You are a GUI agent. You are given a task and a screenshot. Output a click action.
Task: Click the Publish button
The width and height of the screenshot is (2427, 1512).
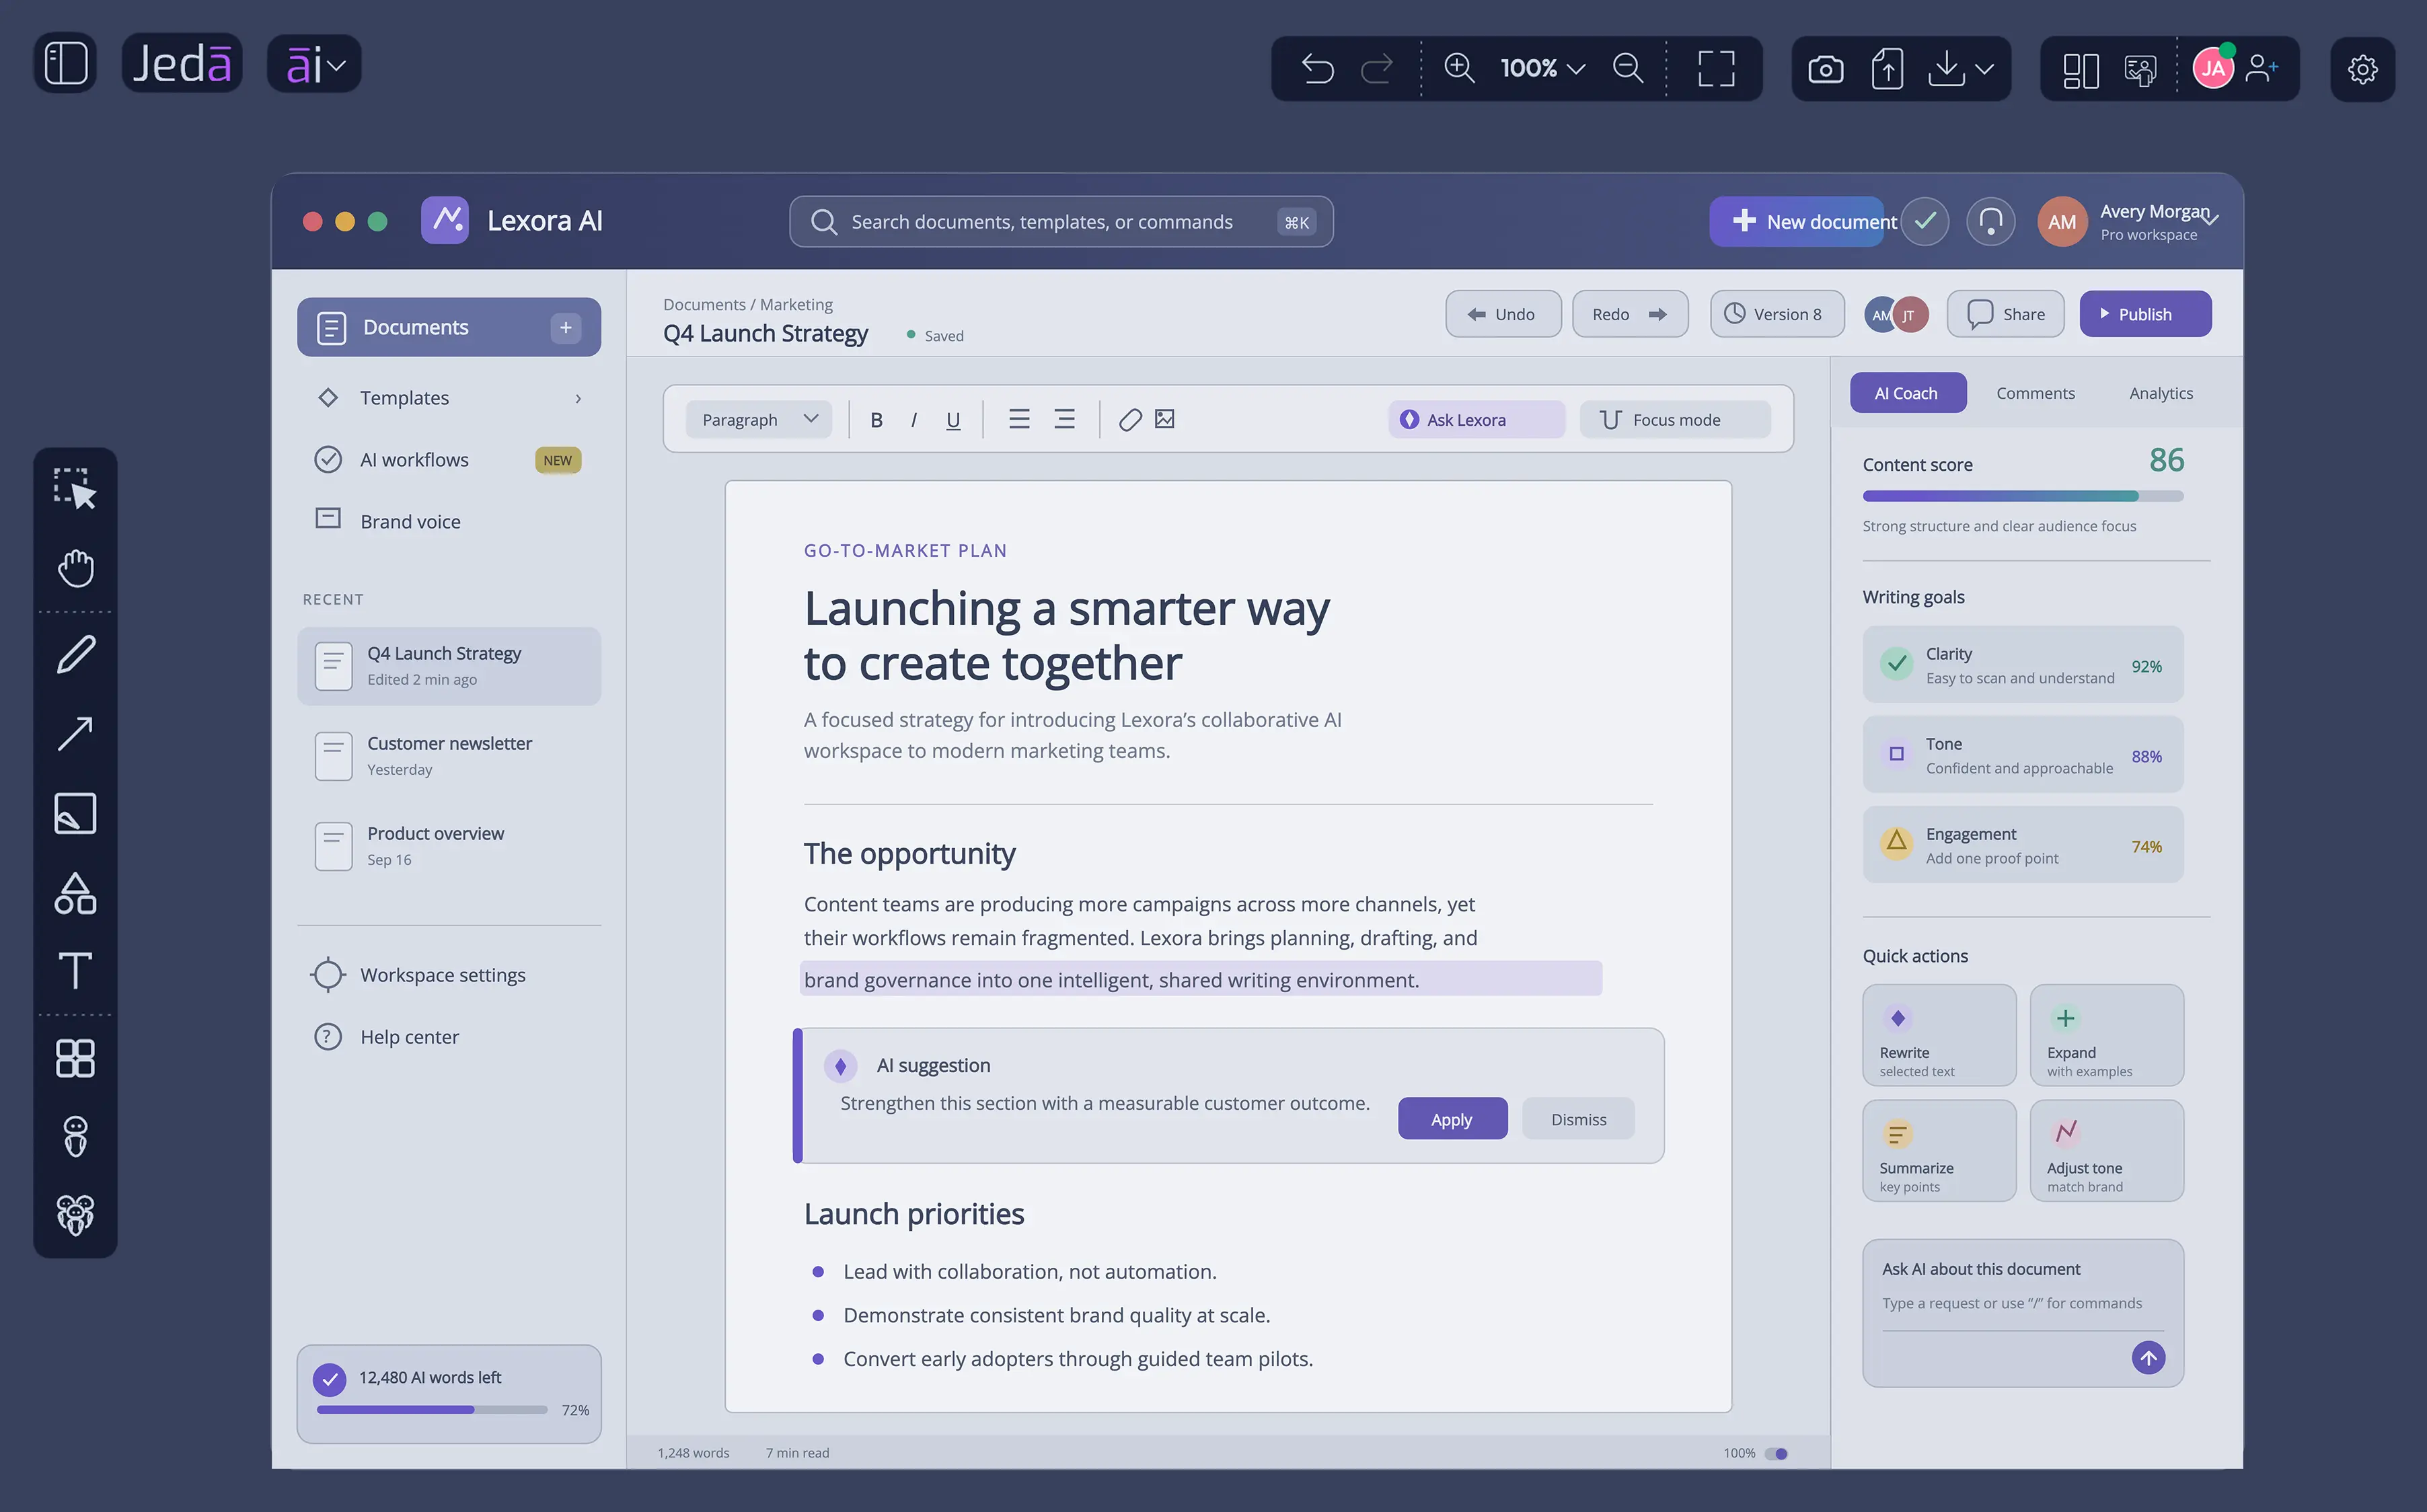point(2145,314)
